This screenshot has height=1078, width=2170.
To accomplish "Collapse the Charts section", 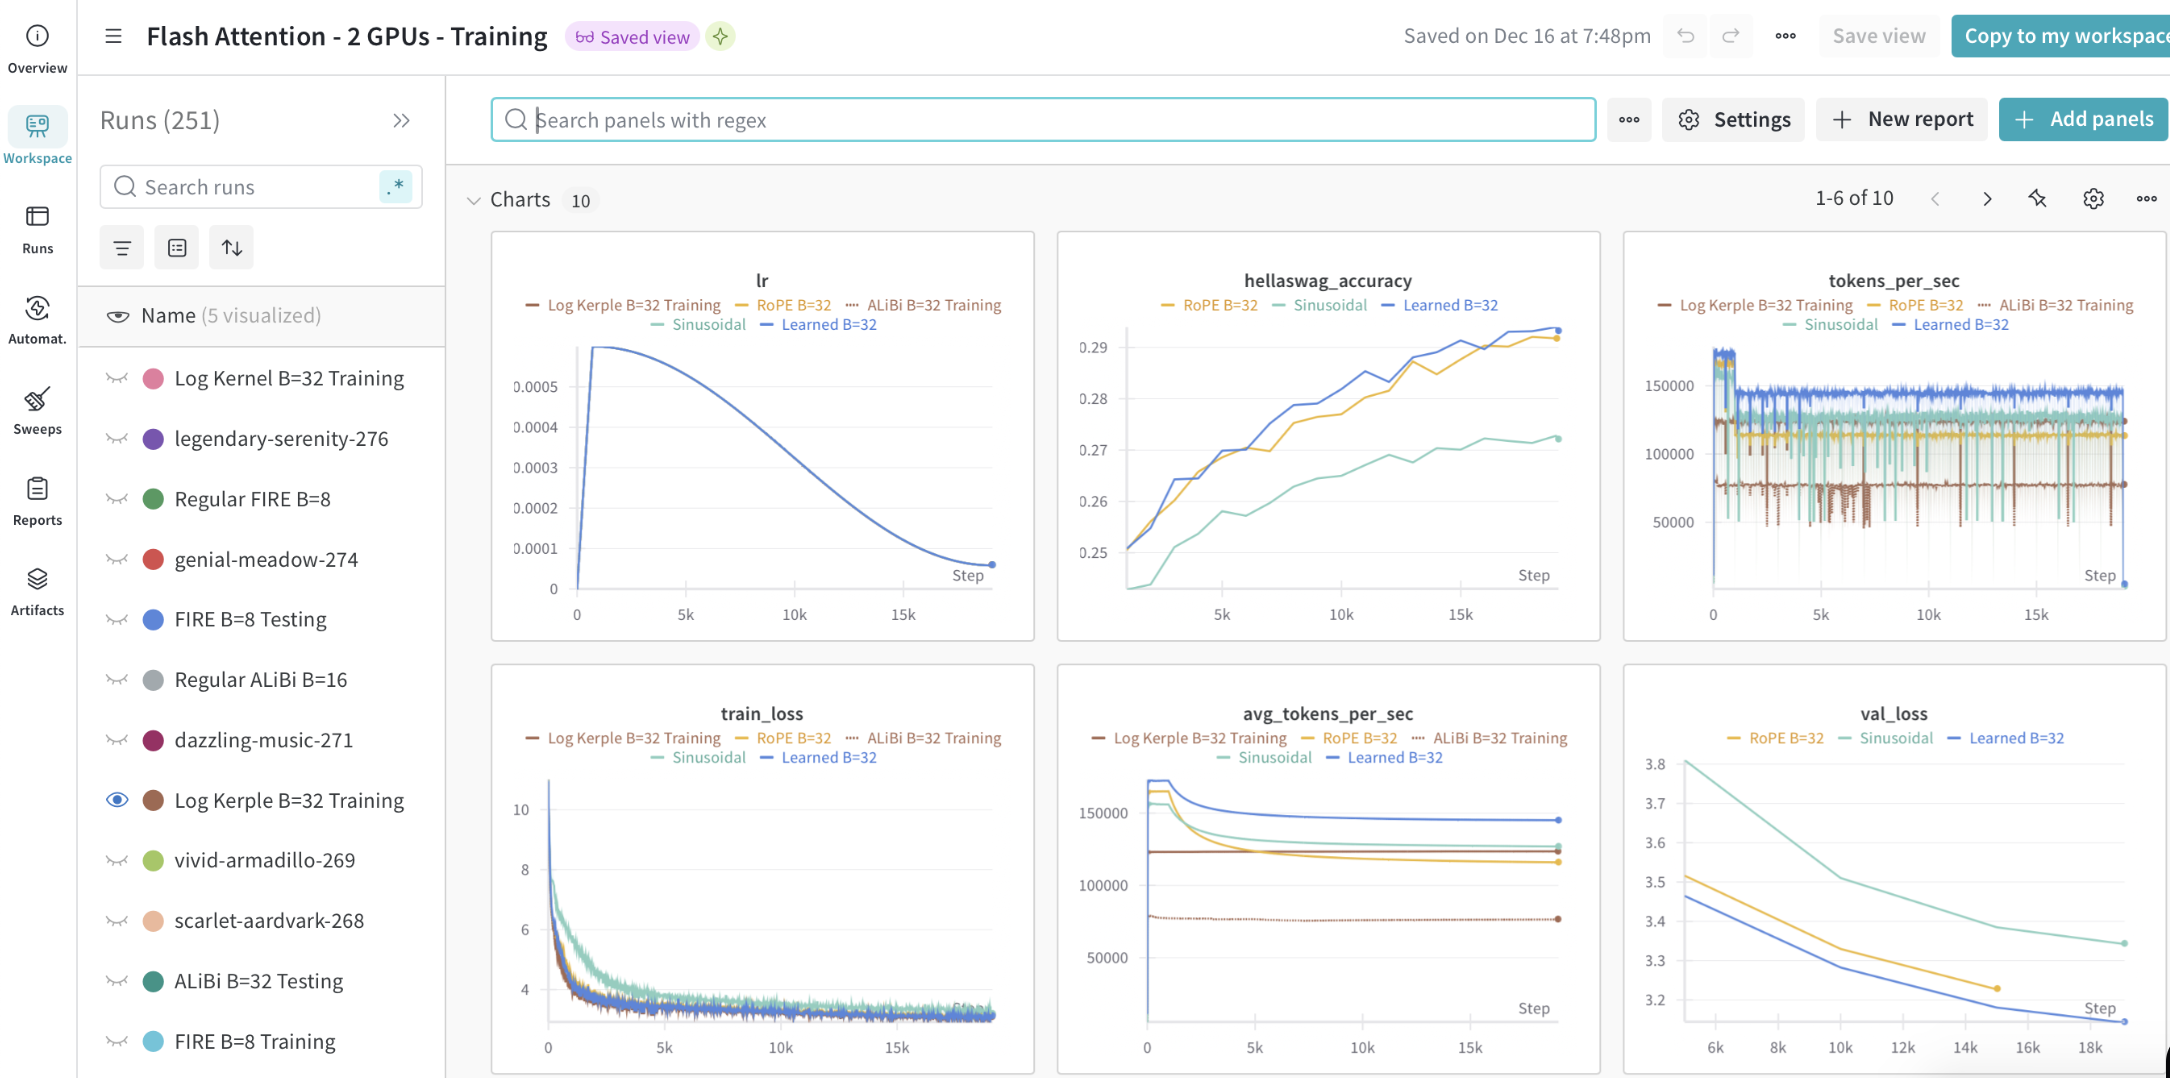I will tap(474, 200).
